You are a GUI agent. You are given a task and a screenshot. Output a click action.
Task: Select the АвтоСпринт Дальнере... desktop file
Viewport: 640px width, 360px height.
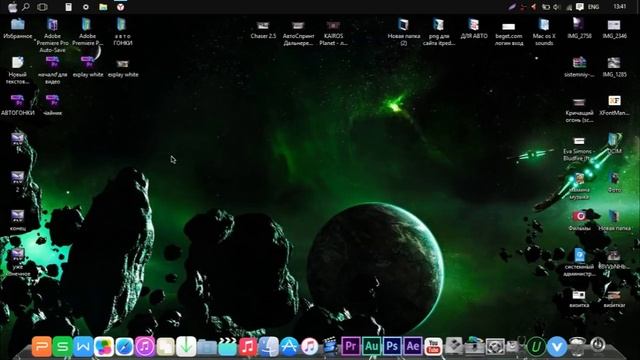pos(298,33)
